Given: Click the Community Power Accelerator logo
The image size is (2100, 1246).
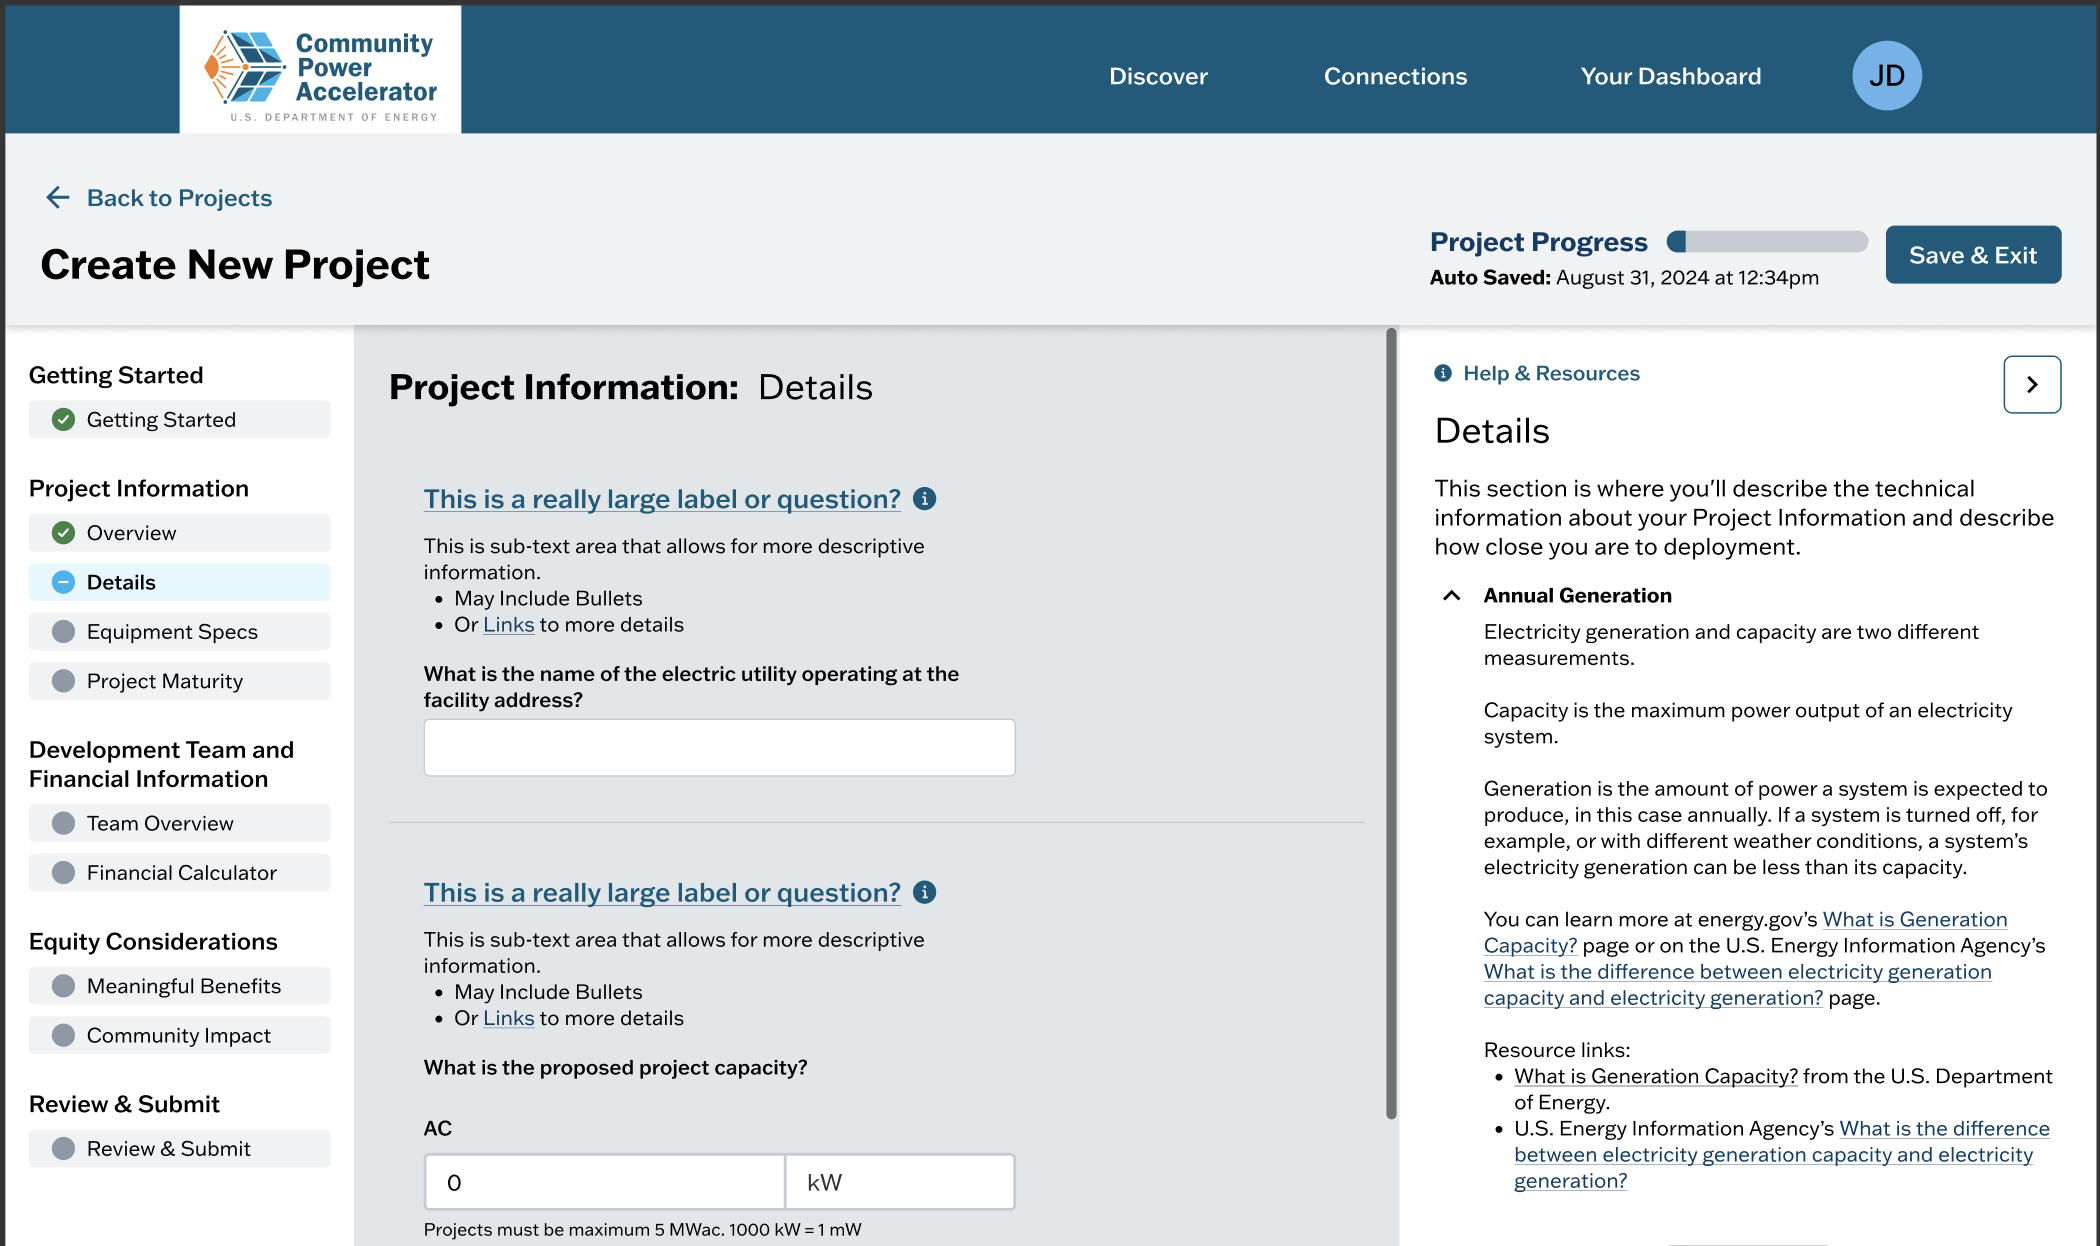Looking at the screenshot, I should [320, 70].
